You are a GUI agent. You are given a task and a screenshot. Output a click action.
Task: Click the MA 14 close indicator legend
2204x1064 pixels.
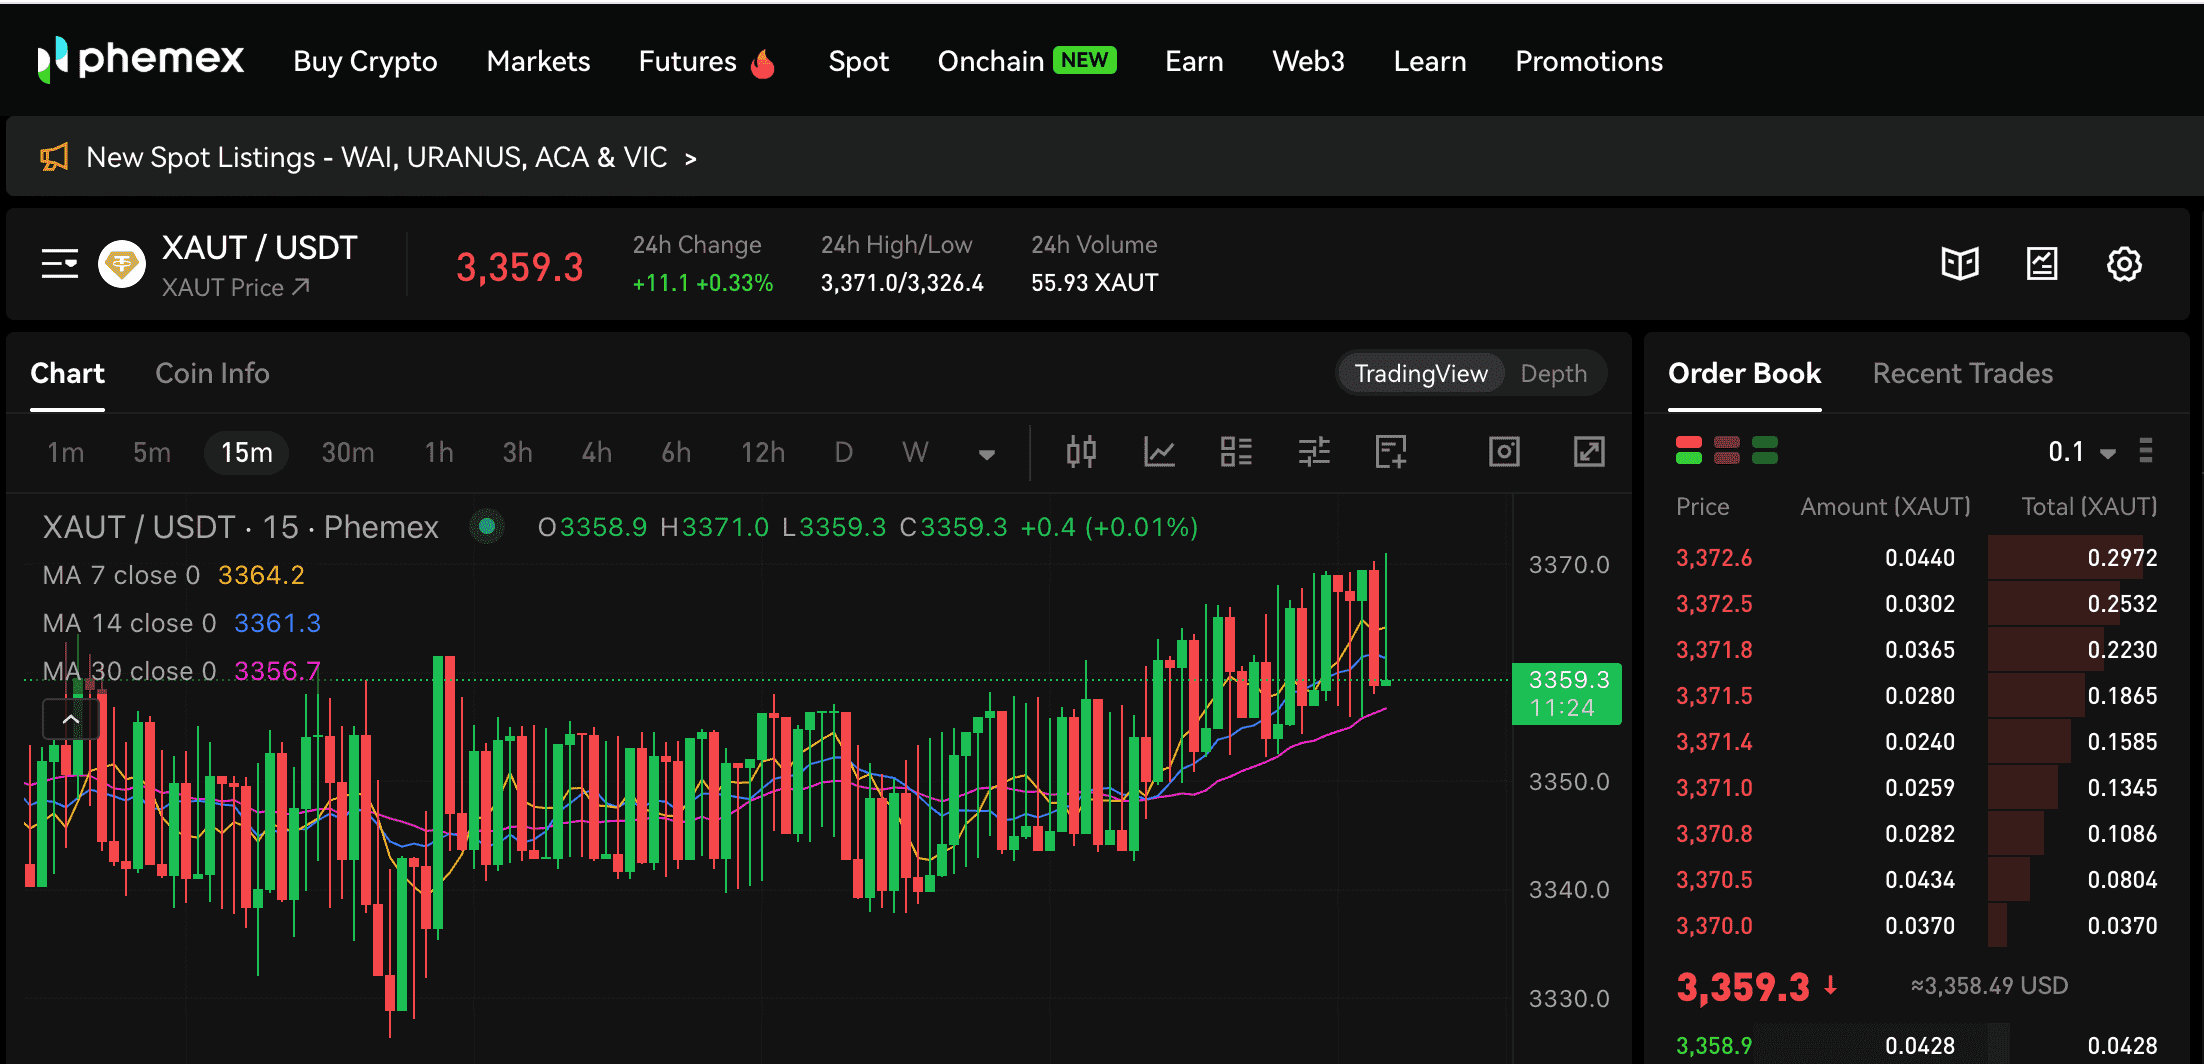click(181, 623)
